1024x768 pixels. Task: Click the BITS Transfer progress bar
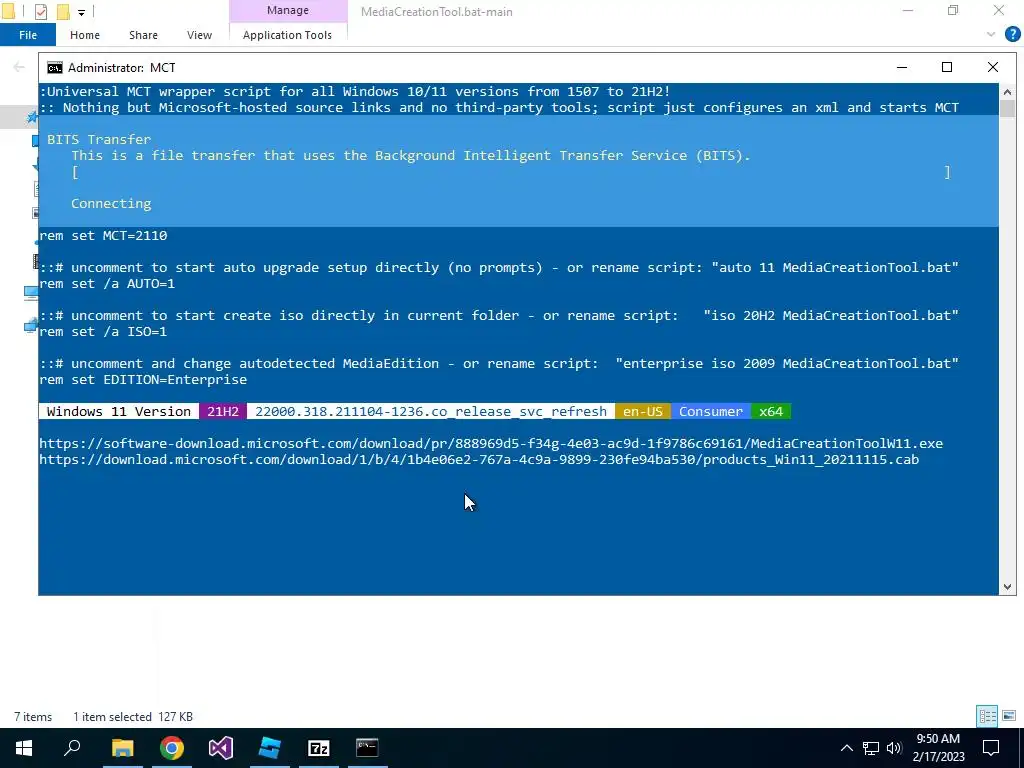click(x=511, y=172)
